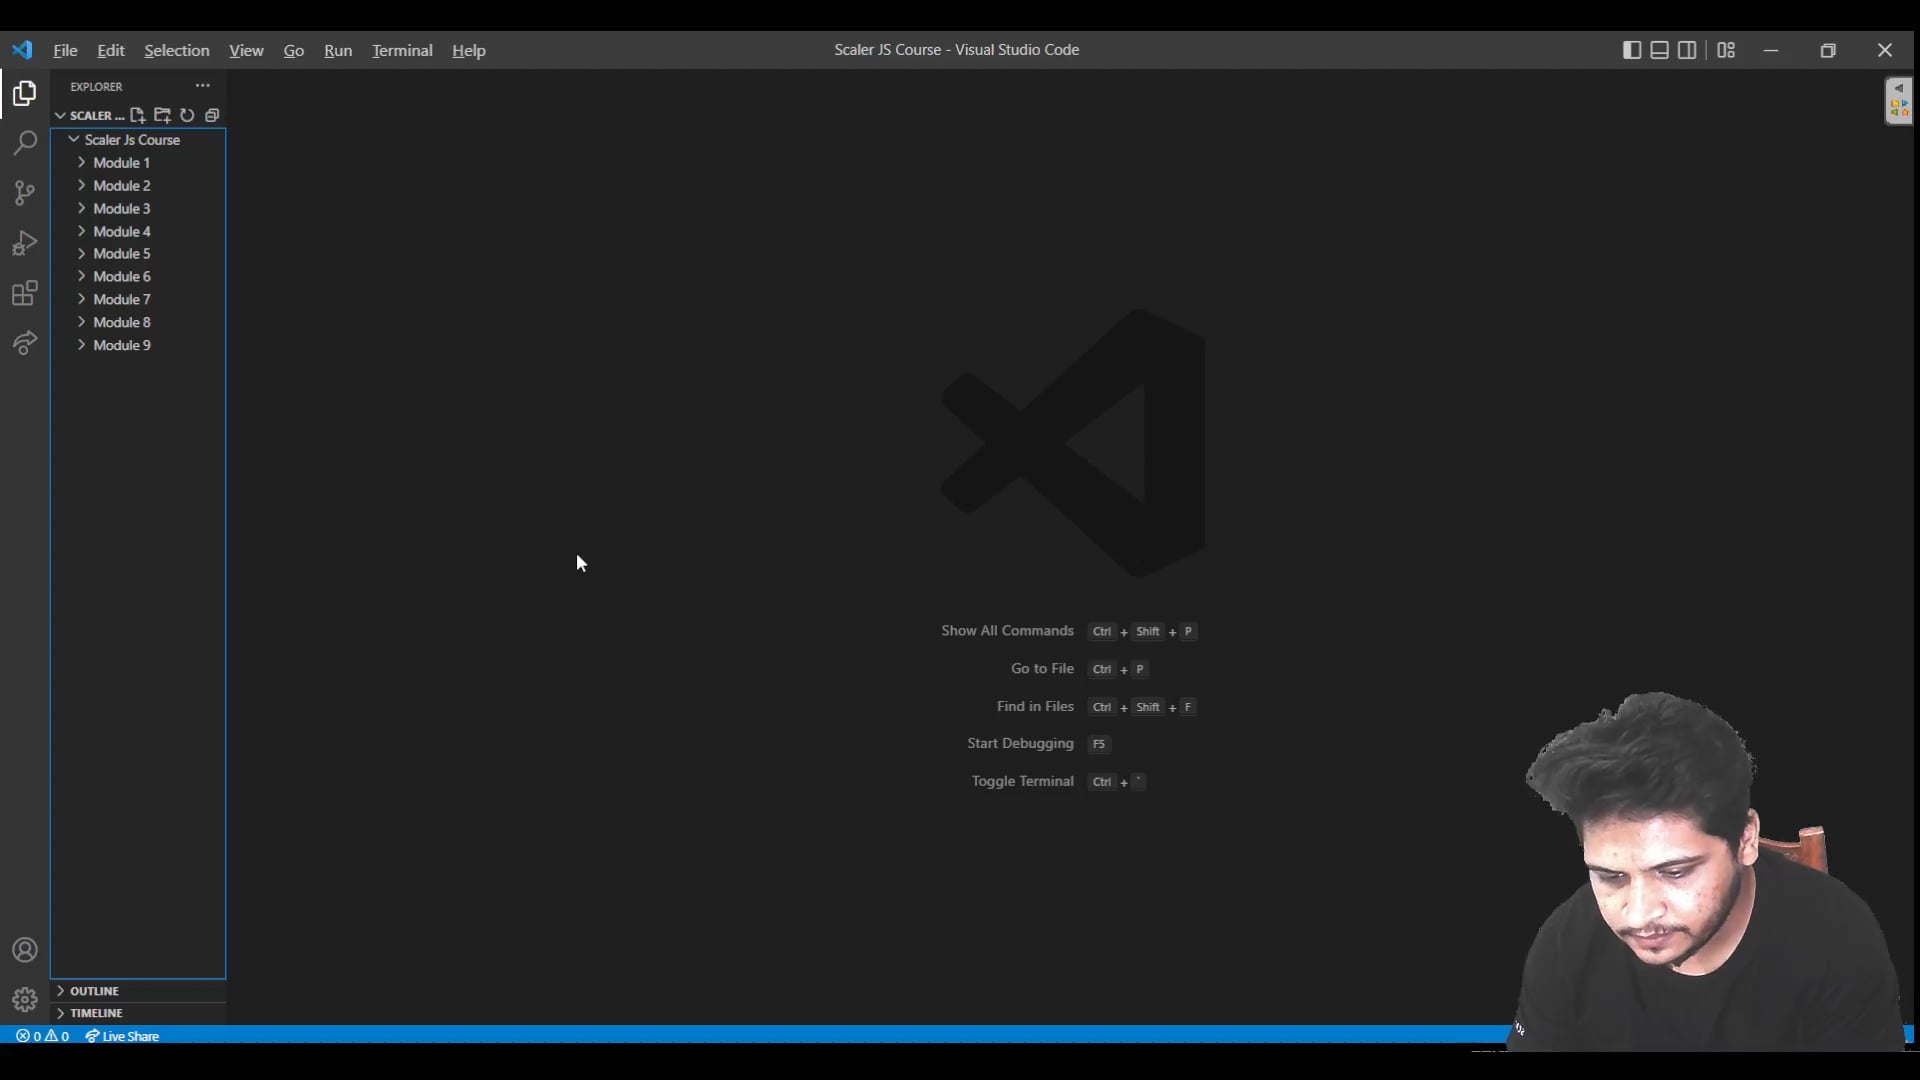Expand the Module 1 folder
Image resolution: width=1920 pixels, height=1080 pixels.
(x=138, y=163)
